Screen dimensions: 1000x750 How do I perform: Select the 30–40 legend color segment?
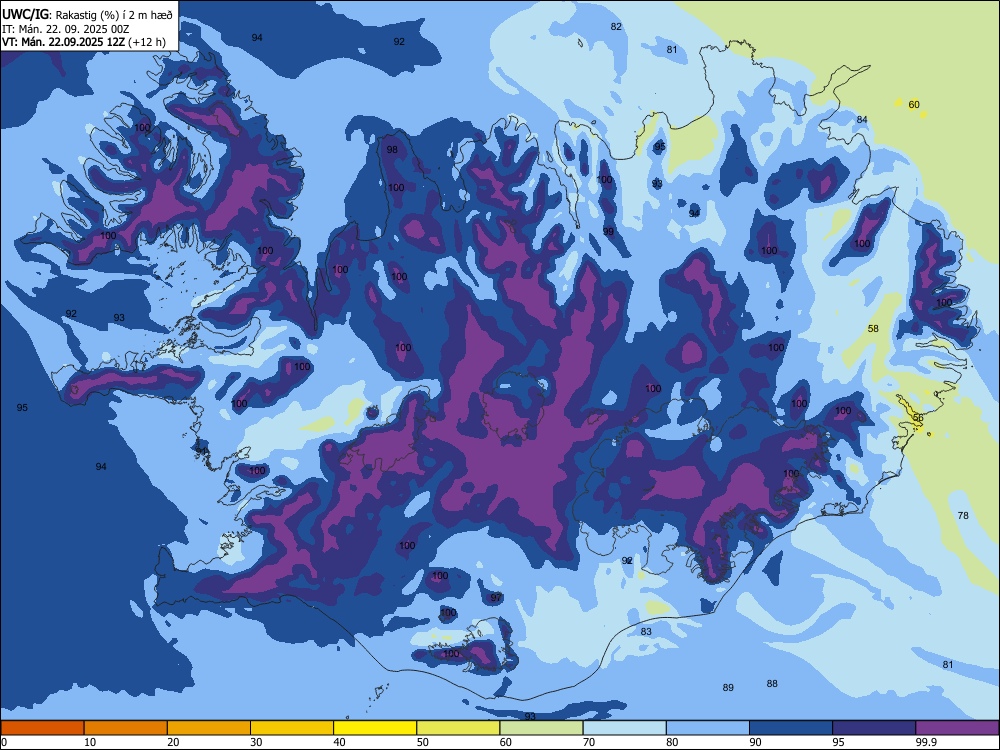tap(292, 728)
